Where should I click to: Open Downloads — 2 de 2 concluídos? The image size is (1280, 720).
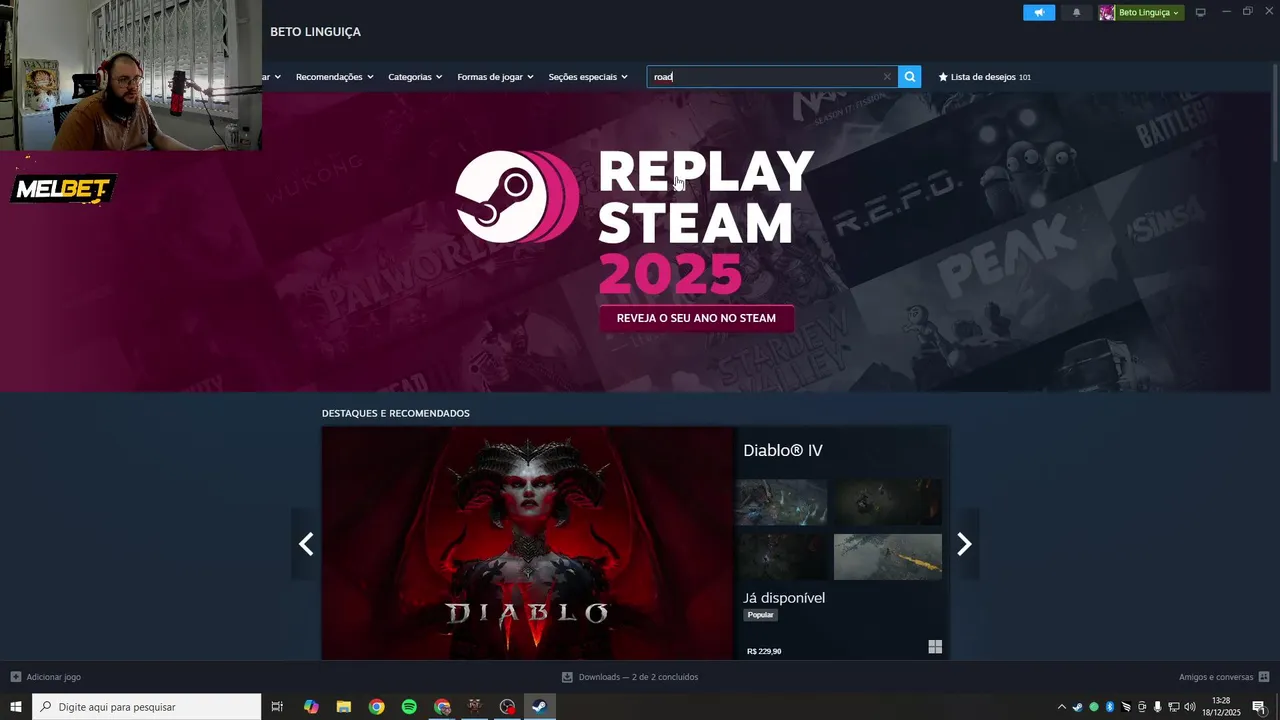pos(638,677)
